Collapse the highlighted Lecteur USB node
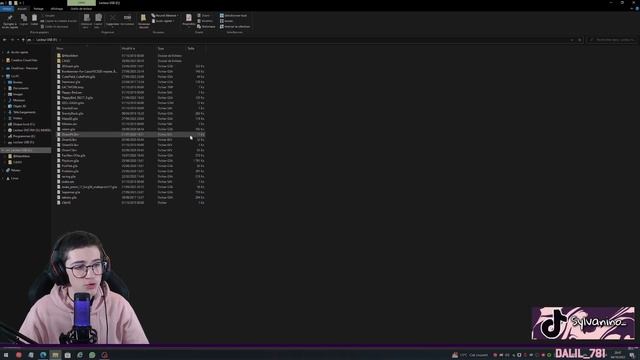 [x=3, y=150]
